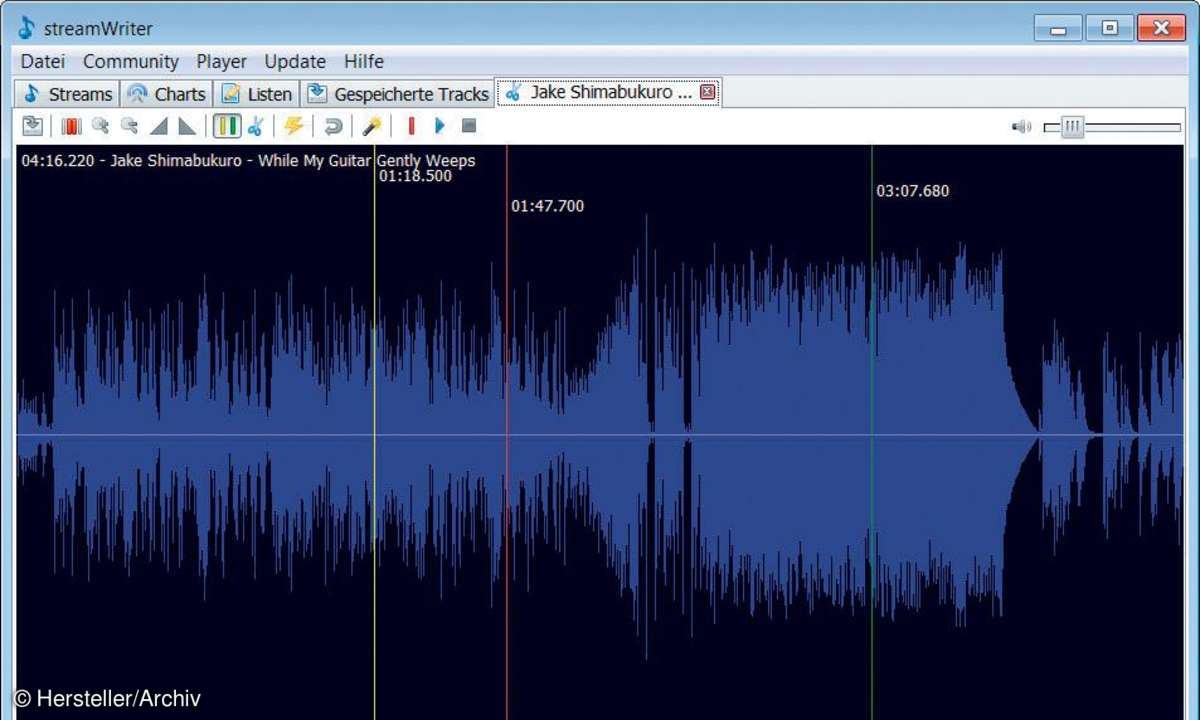
Task: Apply the fade-in triangle tool
Action: pyautogui.click(x=158, y=126)
